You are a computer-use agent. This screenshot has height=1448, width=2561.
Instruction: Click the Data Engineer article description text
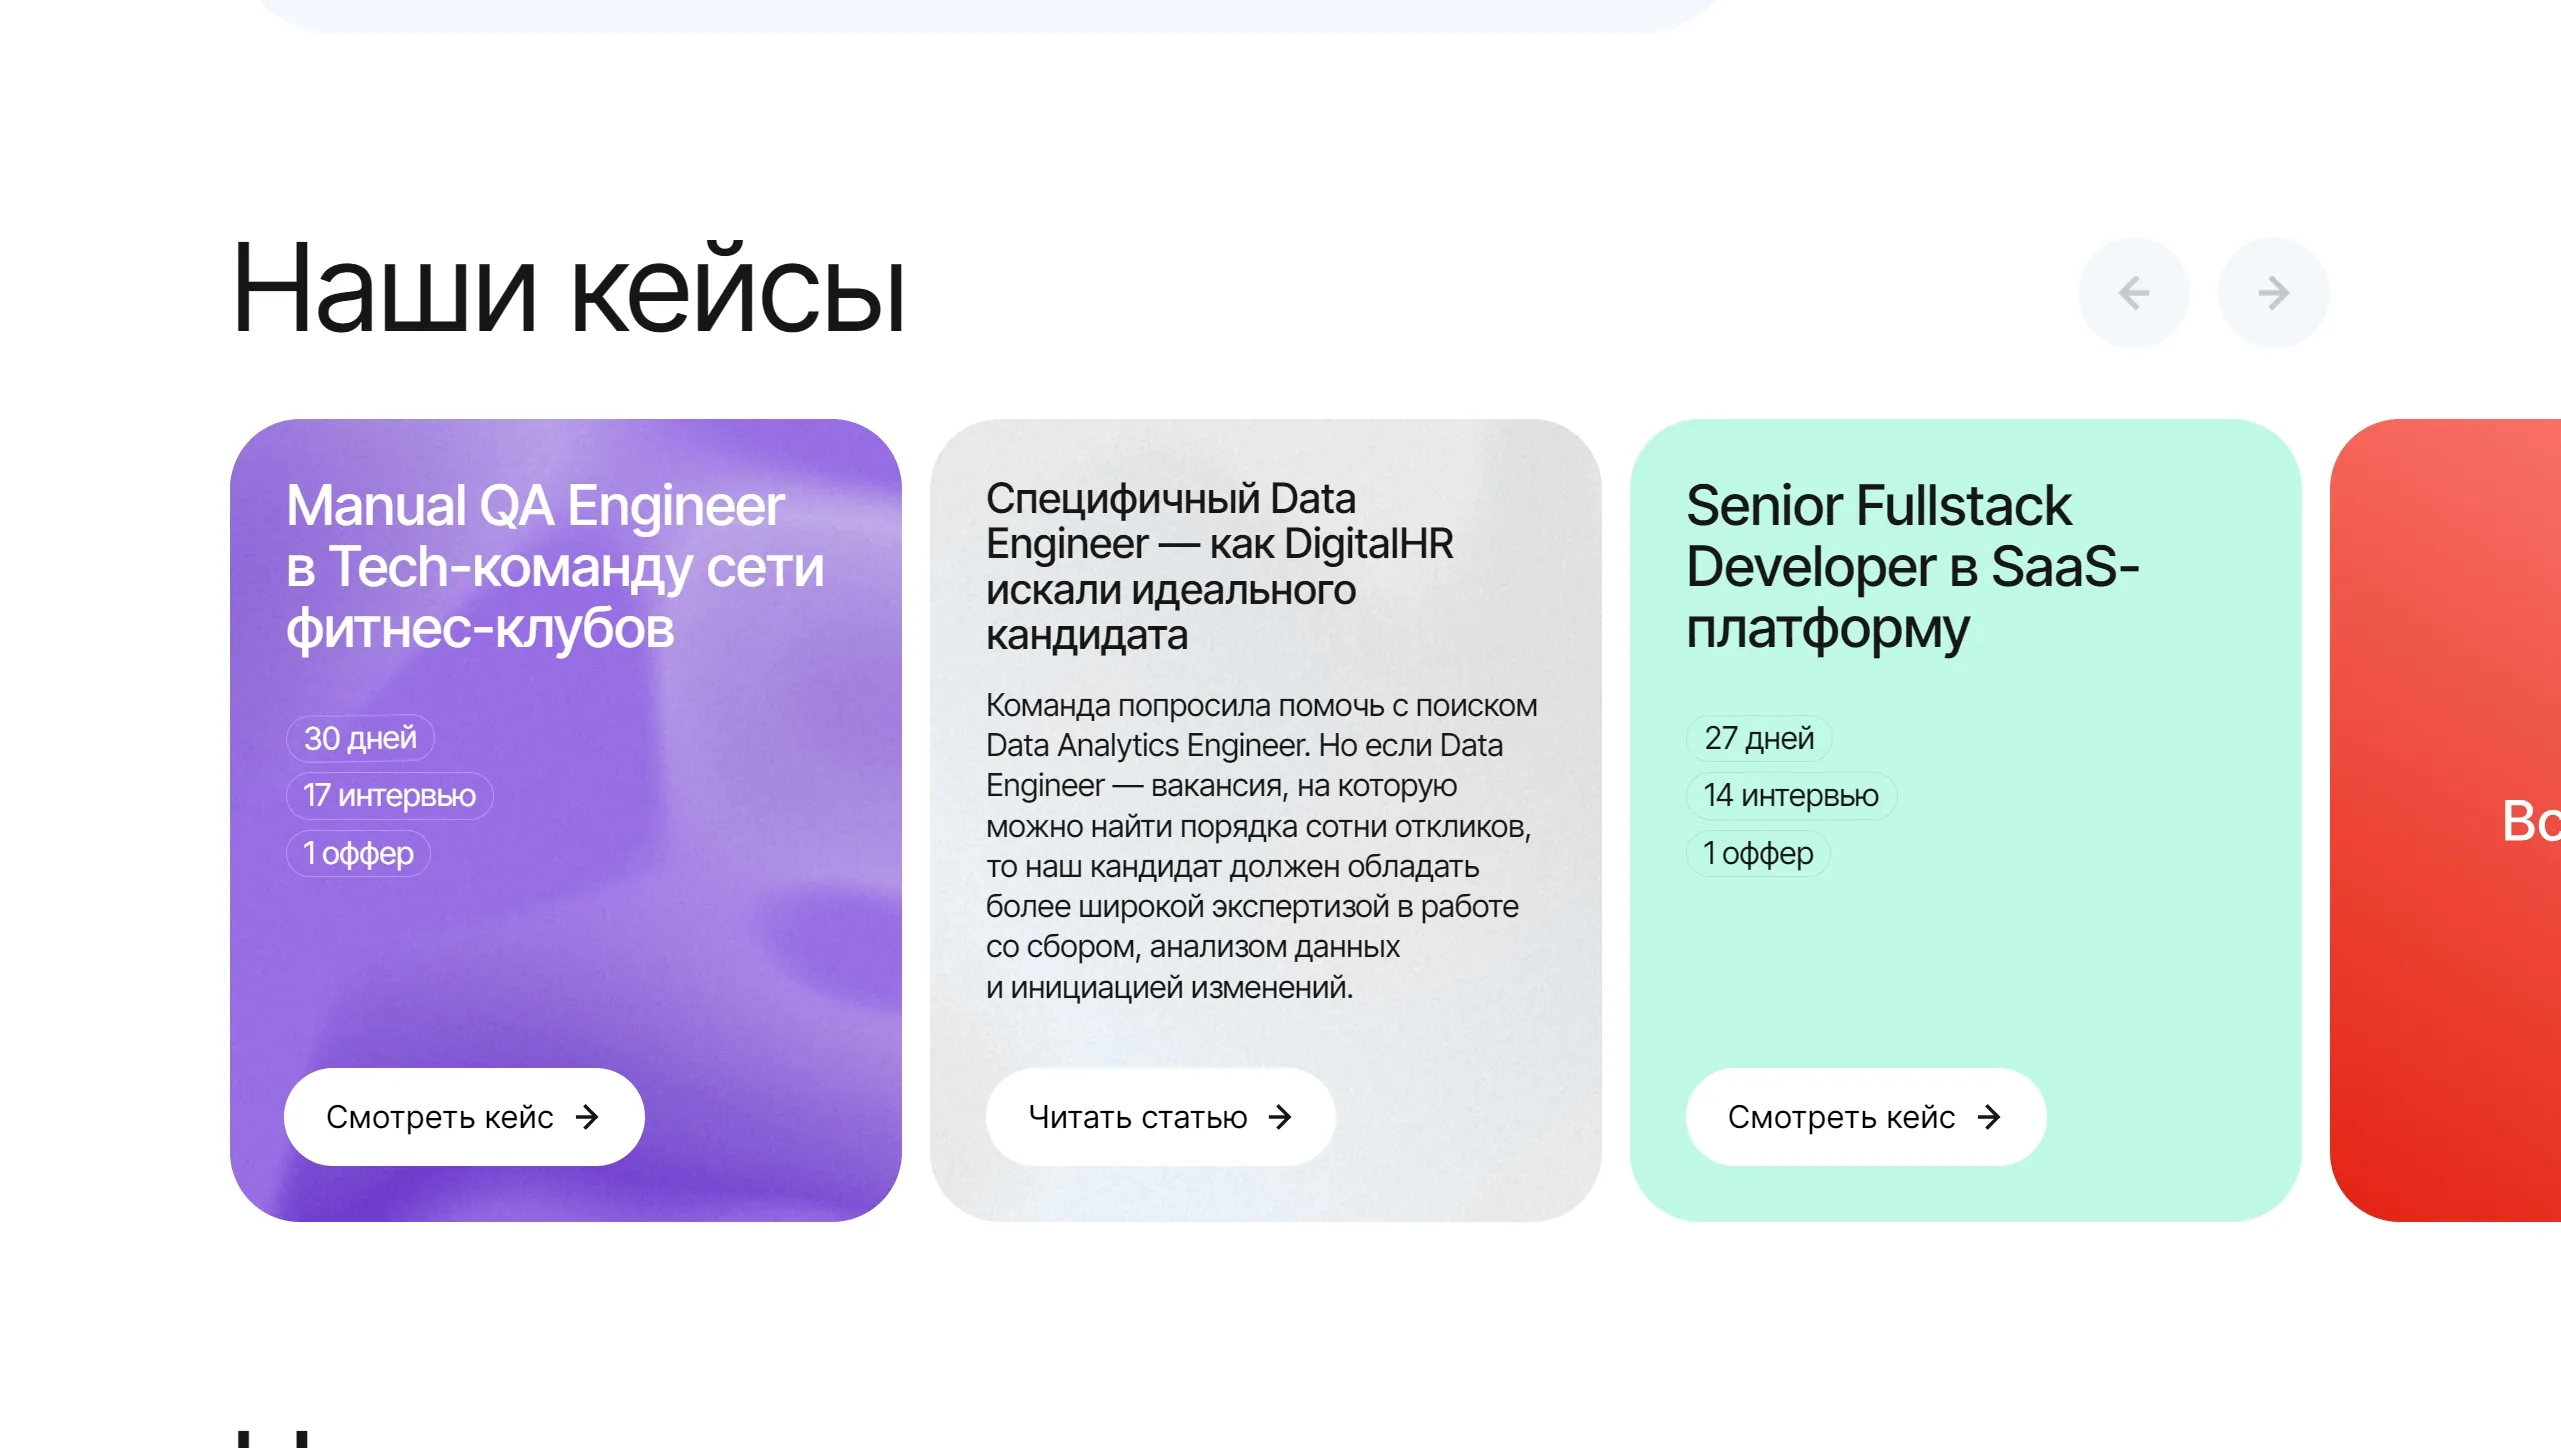coord(1260,845)
